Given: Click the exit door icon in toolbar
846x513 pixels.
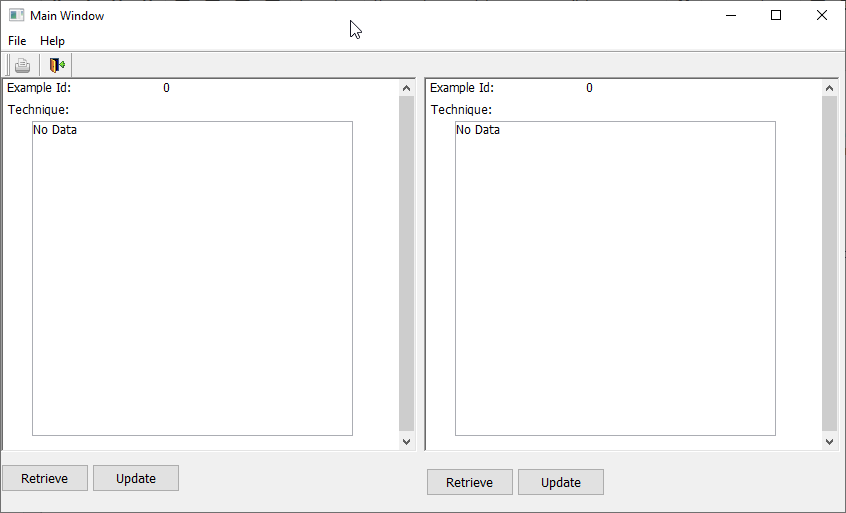Looking at the screenshot, I should pos(57,66).
